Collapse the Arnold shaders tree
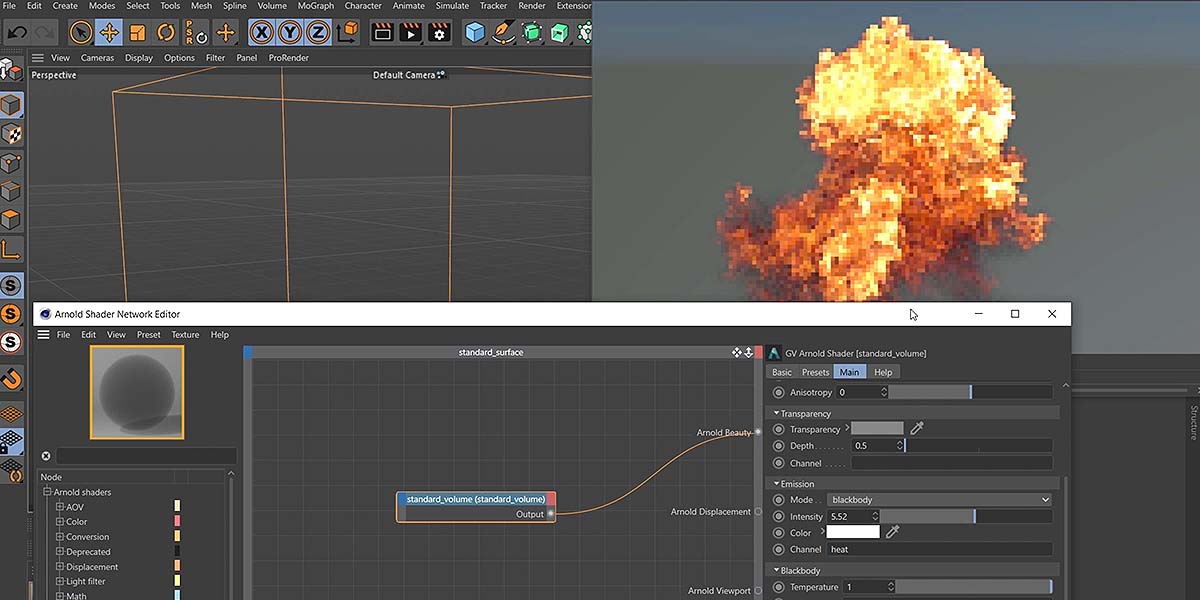 (x=46, y=492)
